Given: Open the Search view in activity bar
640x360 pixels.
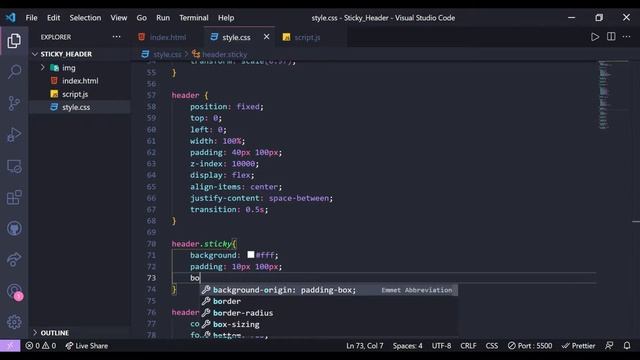Looking at the screenshot, I should [x=14, y=72].
